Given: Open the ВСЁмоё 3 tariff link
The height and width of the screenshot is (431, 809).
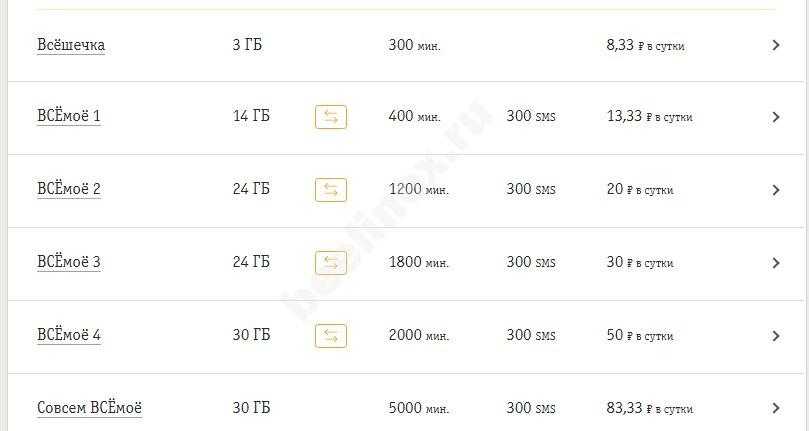Looking at the screenshot, I should (x=69, y=262).
